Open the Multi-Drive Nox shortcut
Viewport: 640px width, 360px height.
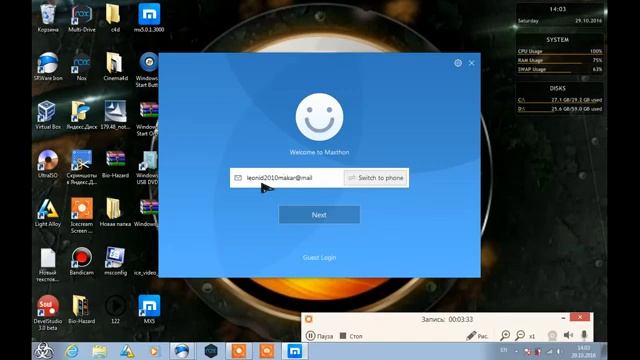[x=82, y=18]
